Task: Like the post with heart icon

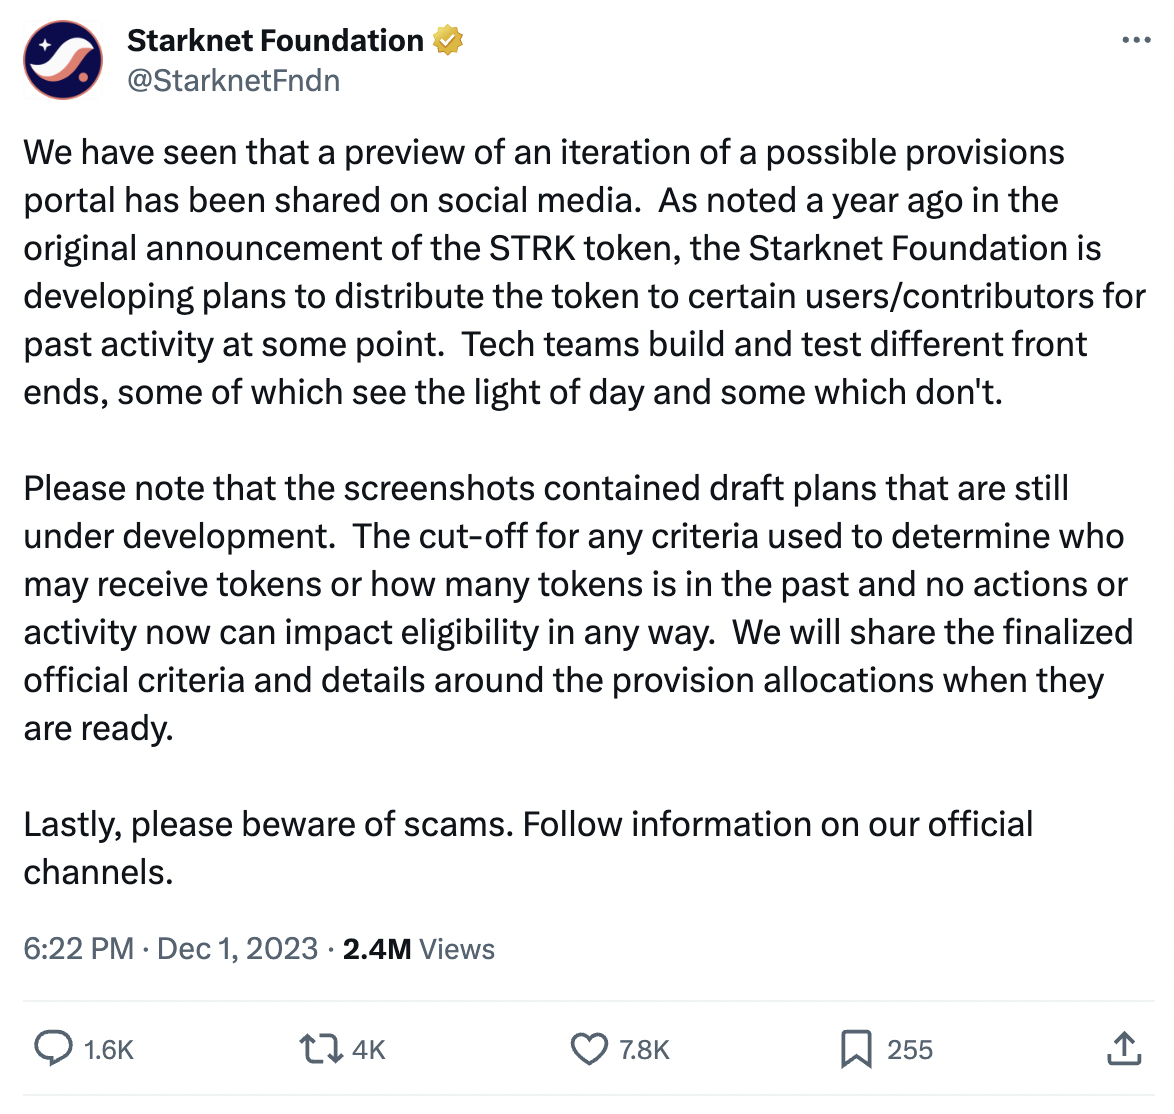Action: tap(590, 1049)
